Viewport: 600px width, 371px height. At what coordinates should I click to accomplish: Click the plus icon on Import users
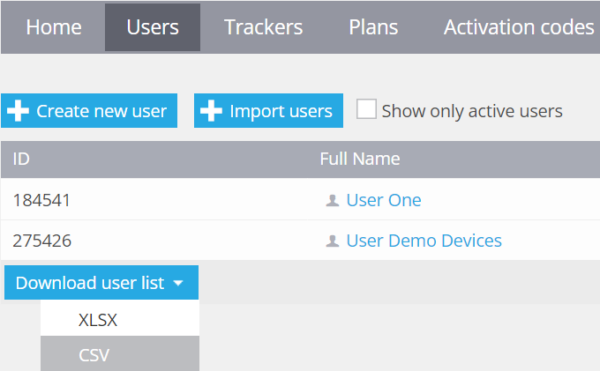[211, 111]
